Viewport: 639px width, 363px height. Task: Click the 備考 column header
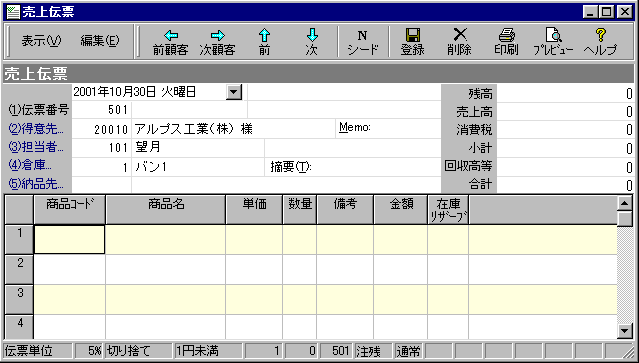[x=345, y=209]
